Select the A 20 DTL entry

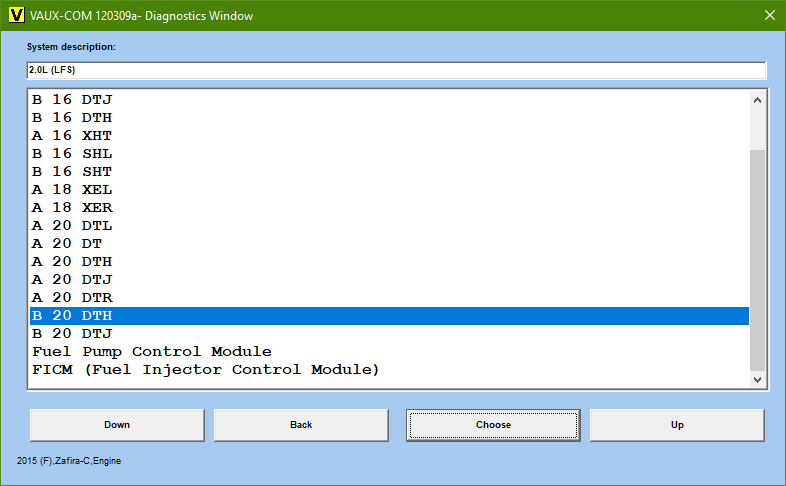72,226
